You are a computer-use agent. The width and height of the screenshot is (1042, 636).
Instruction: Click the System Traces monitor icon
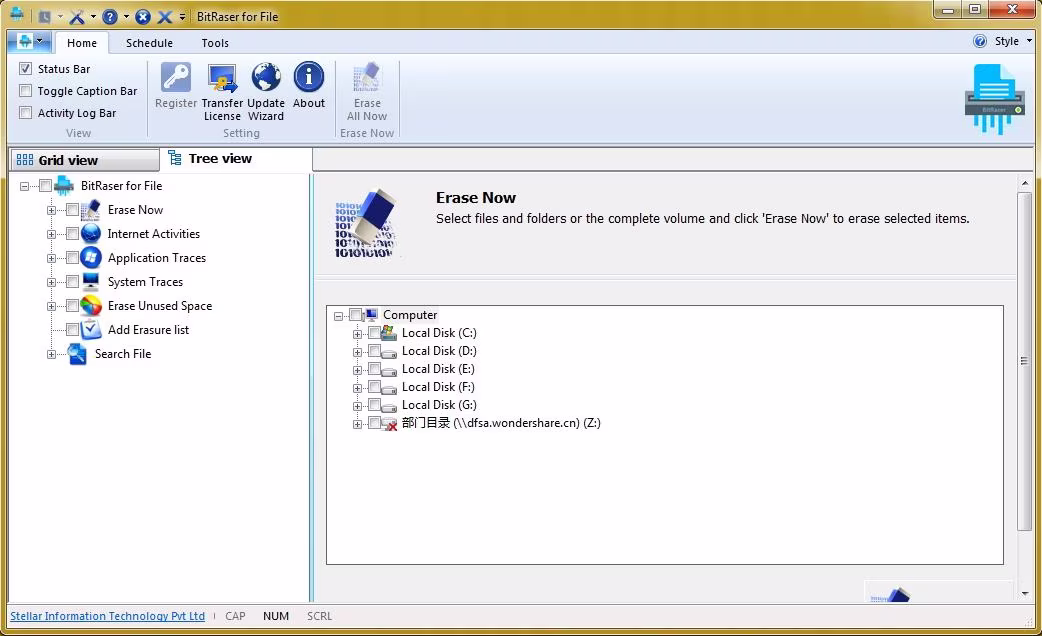pyautogui.click(x=90, y=282)
